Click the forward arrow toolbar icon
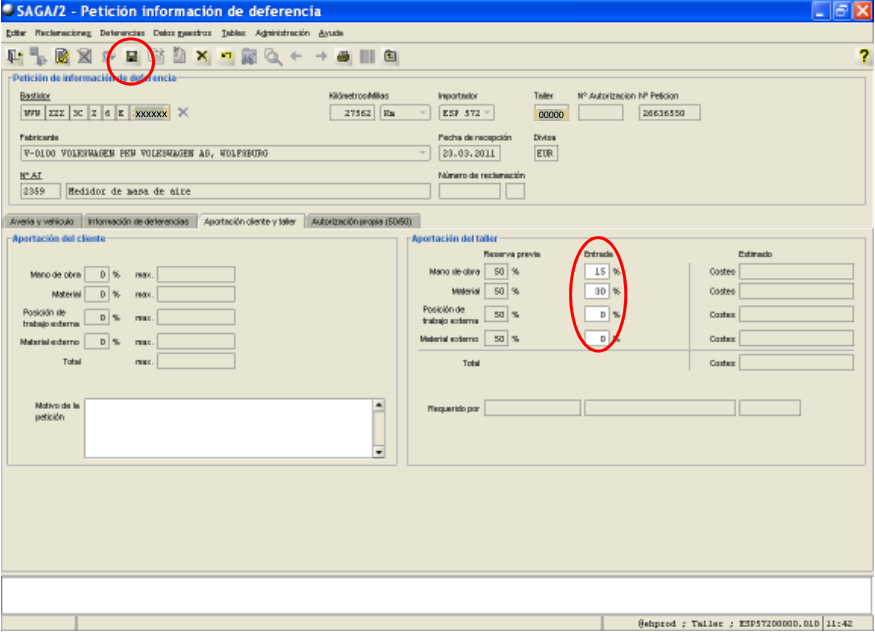 point(321,56)
